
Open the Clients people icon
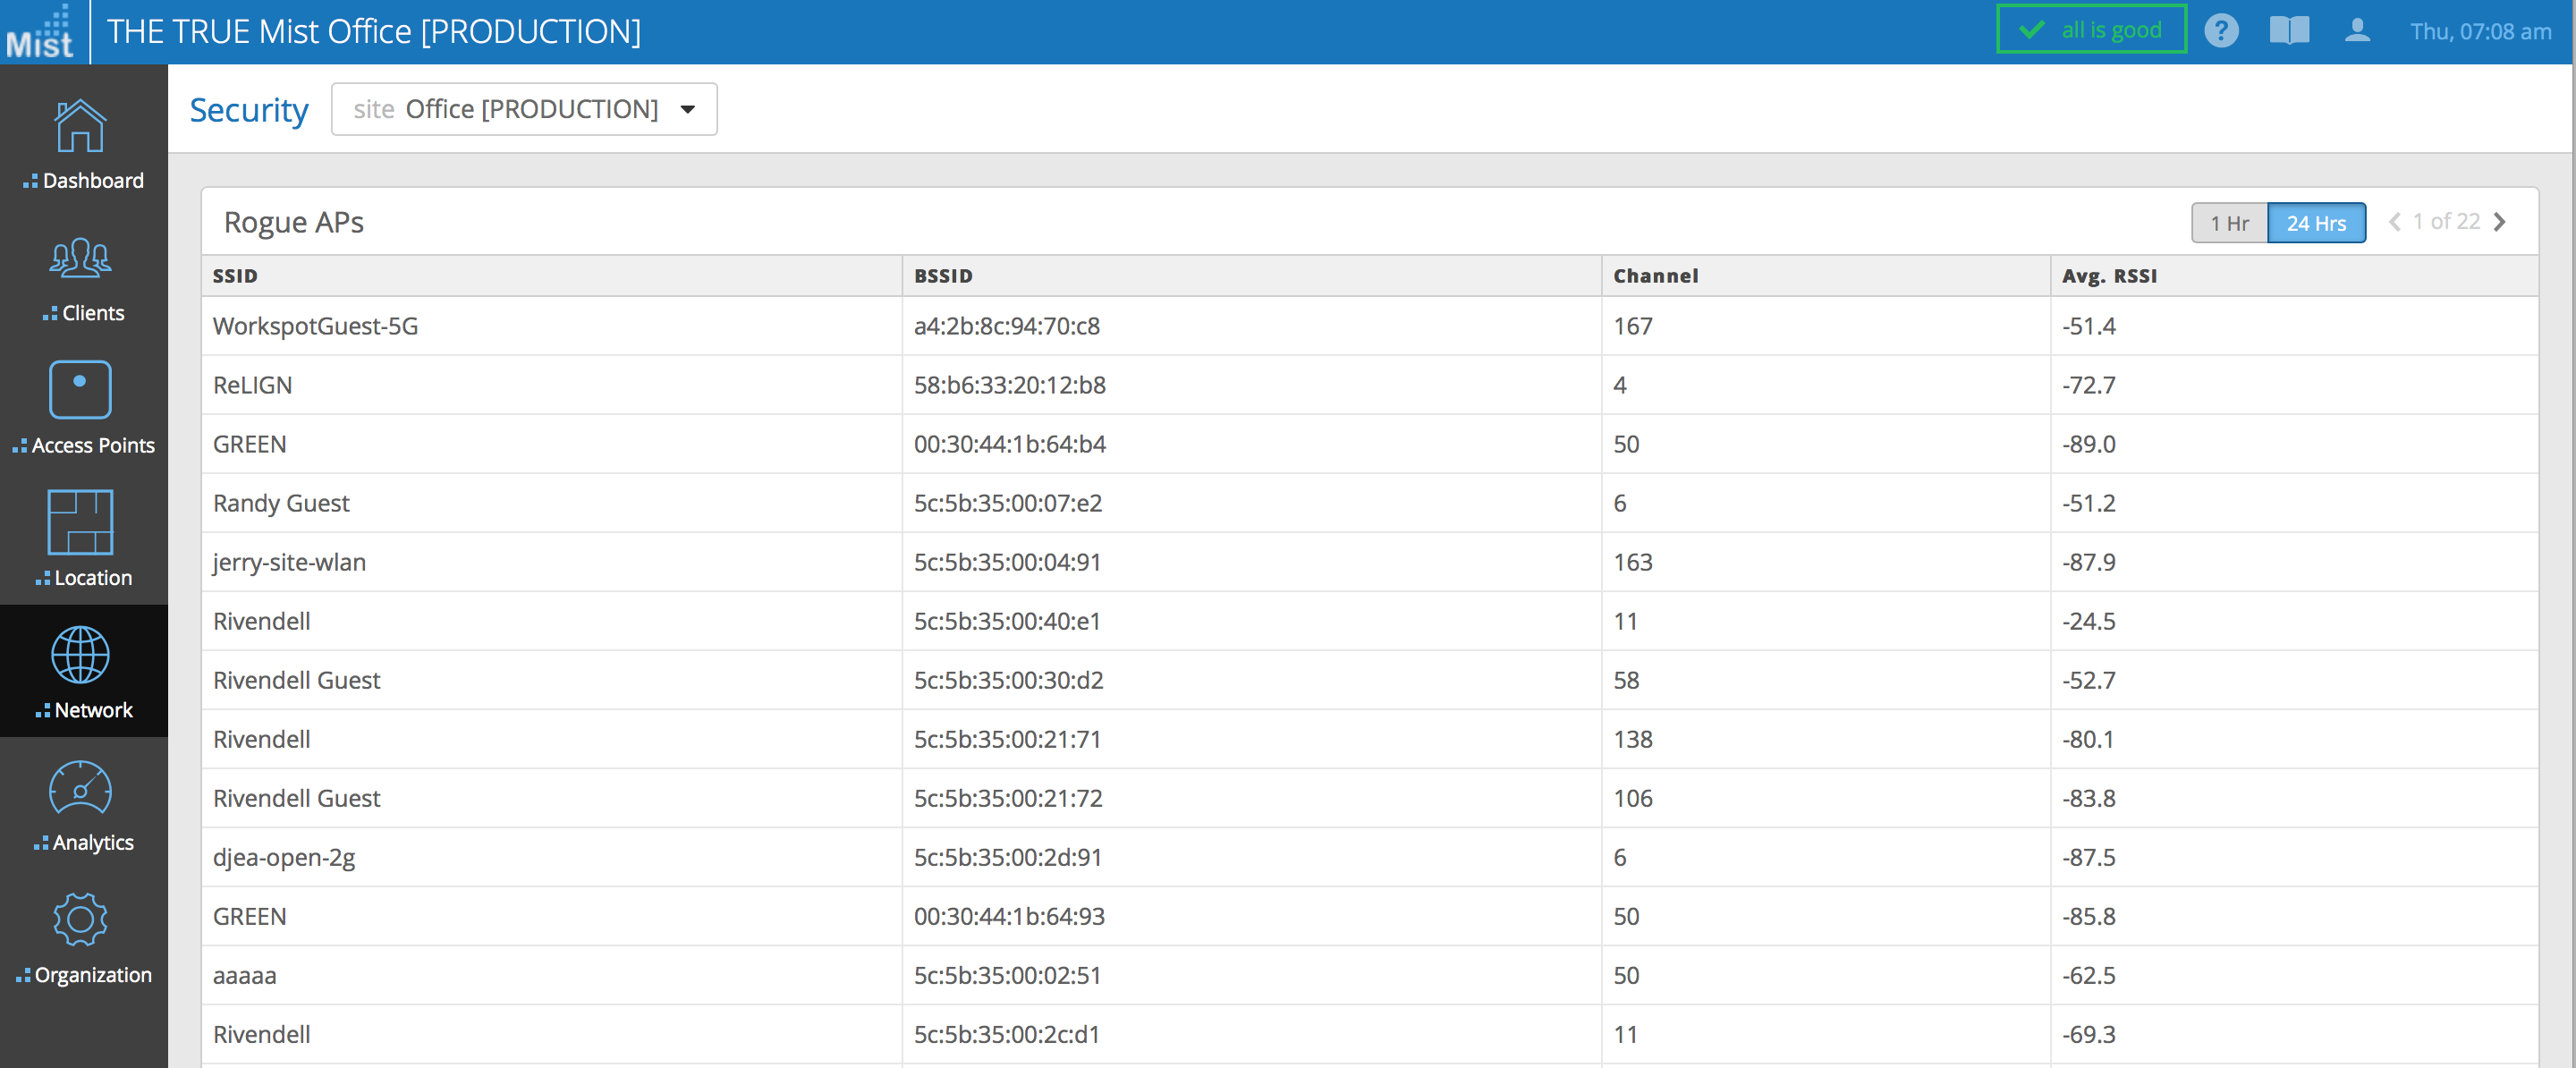tap(80, 259)
